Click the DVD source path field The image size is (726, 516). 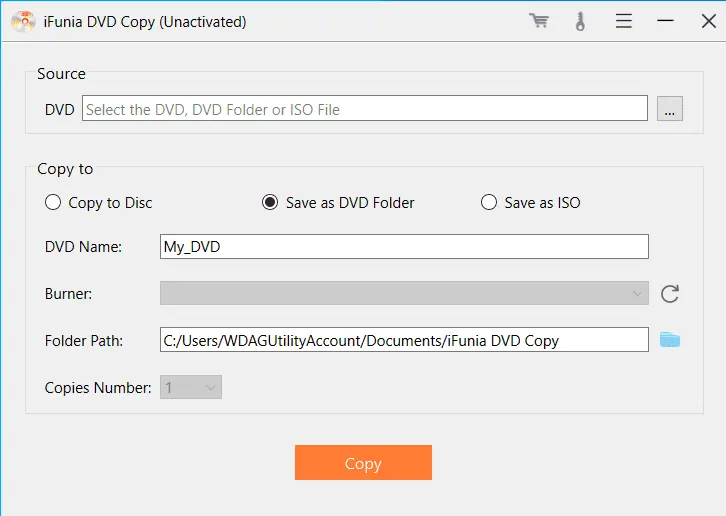click(x=365, y=109)
